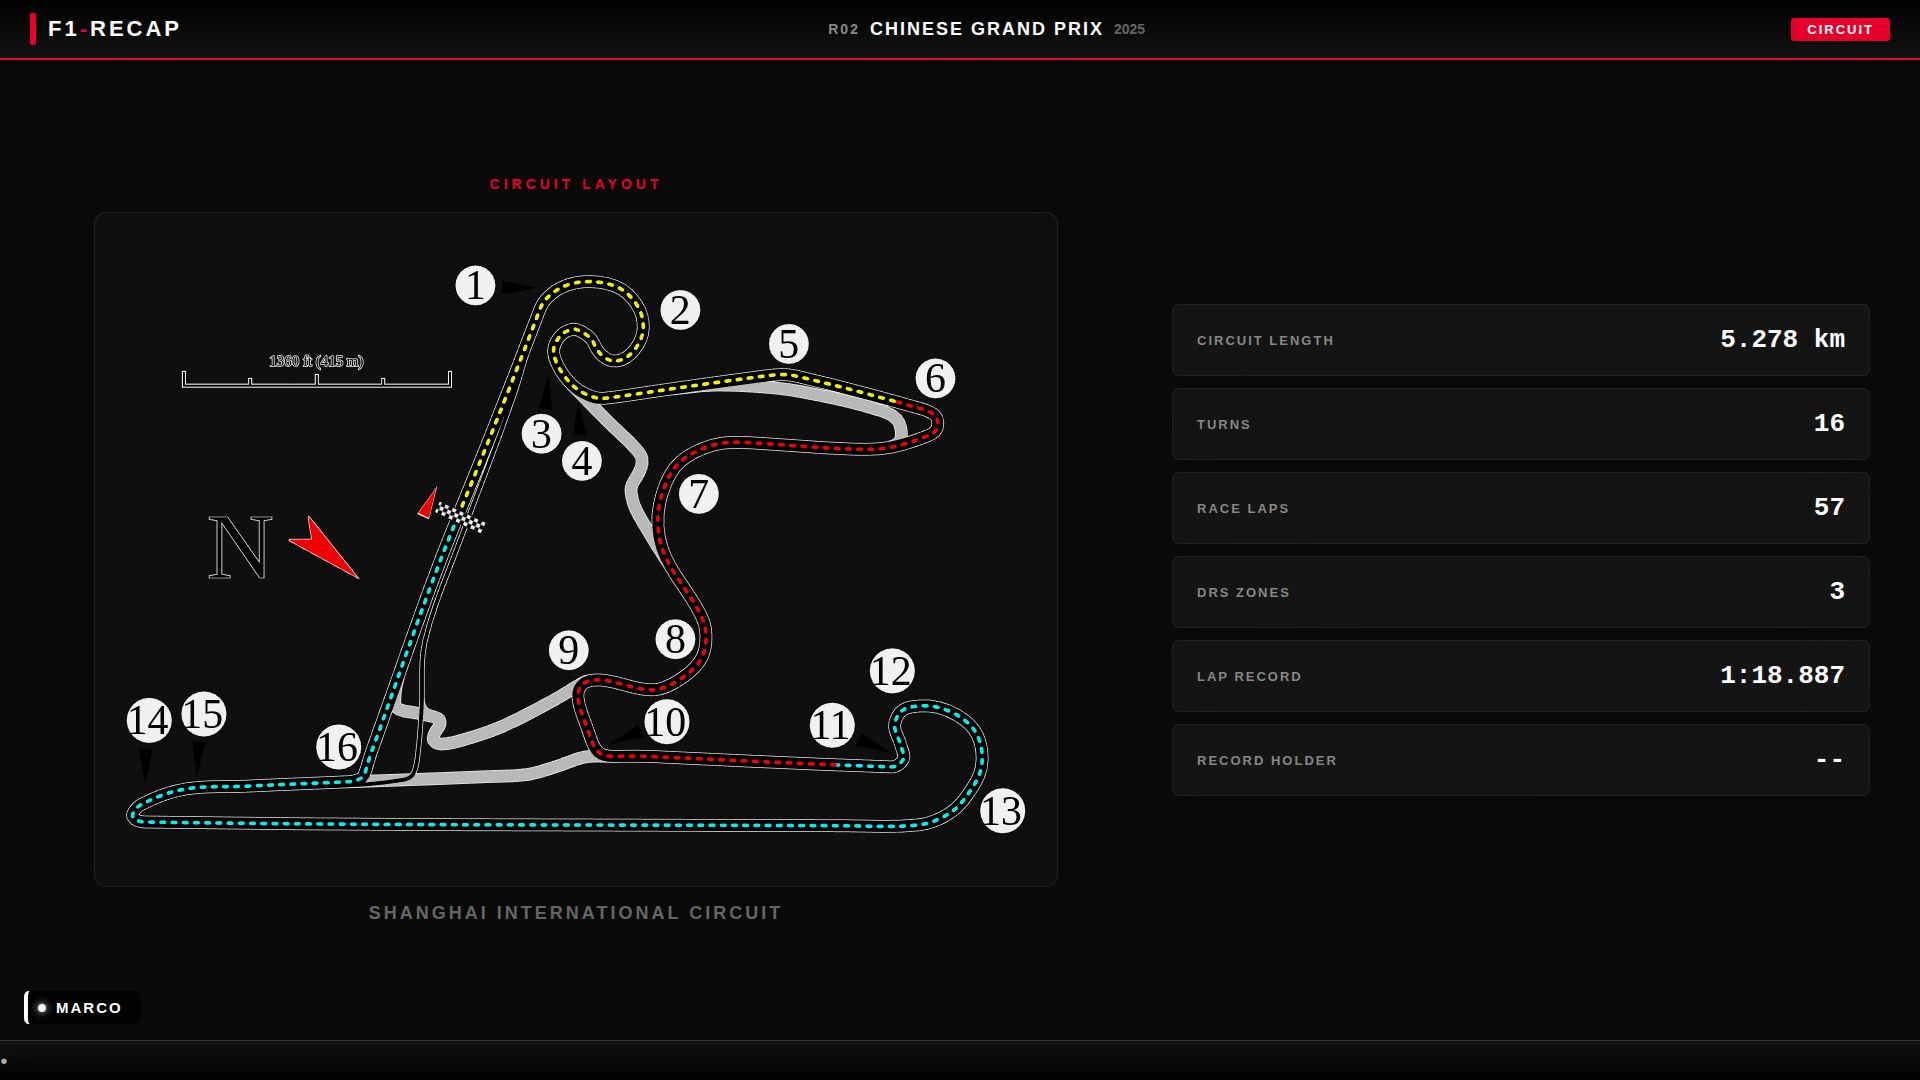Image resolution: width=1920 pixels, height=1080 pixels.
Task: Click the turn 7 marker
Action: coord(698,494)
